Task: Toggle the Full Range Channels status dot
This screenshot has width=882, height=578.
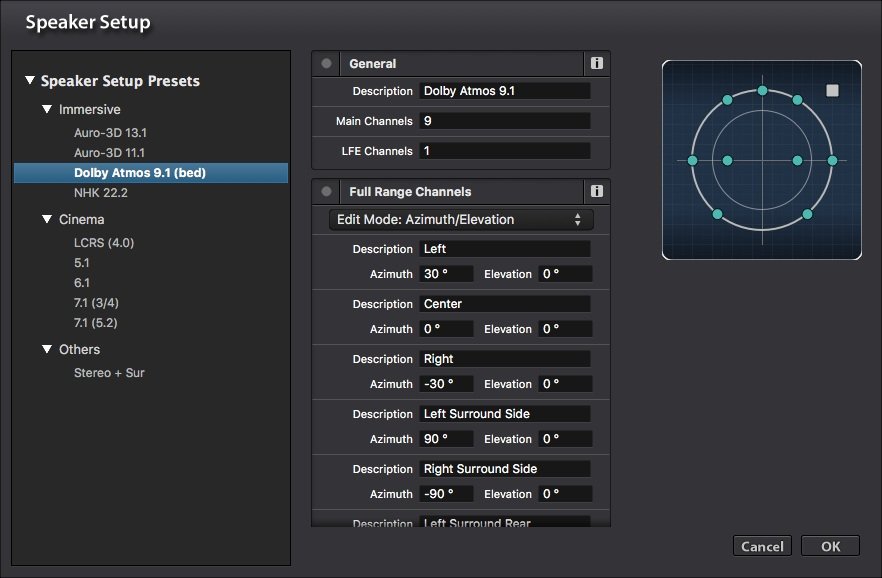Action: click(x=326, y=191)
